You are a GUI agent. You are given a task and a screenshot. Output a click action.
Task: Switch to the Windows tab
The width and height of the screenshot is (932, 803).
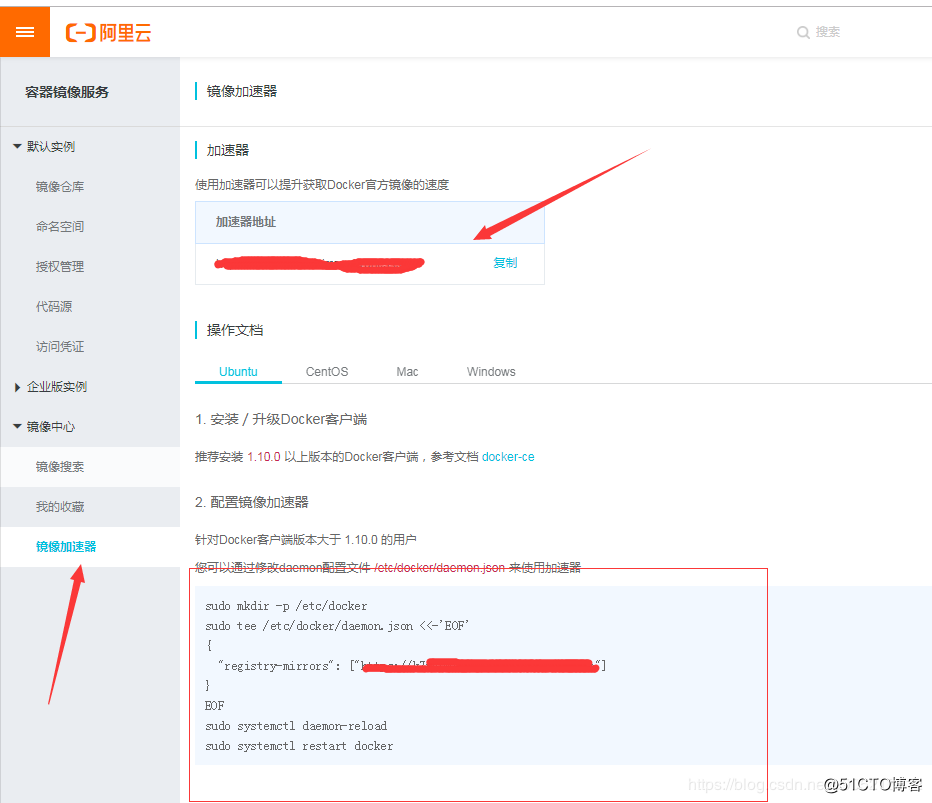point(491,371)
